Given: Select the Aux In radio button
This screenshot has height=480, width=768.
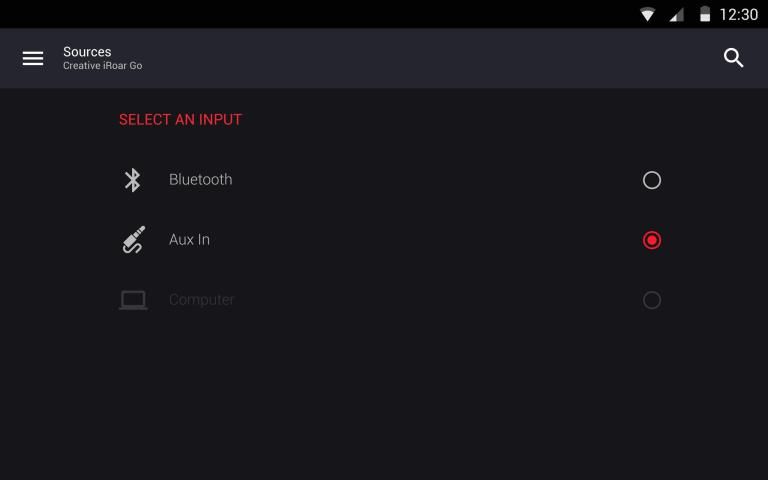Looking at the screenshot, I should (652, 240).
